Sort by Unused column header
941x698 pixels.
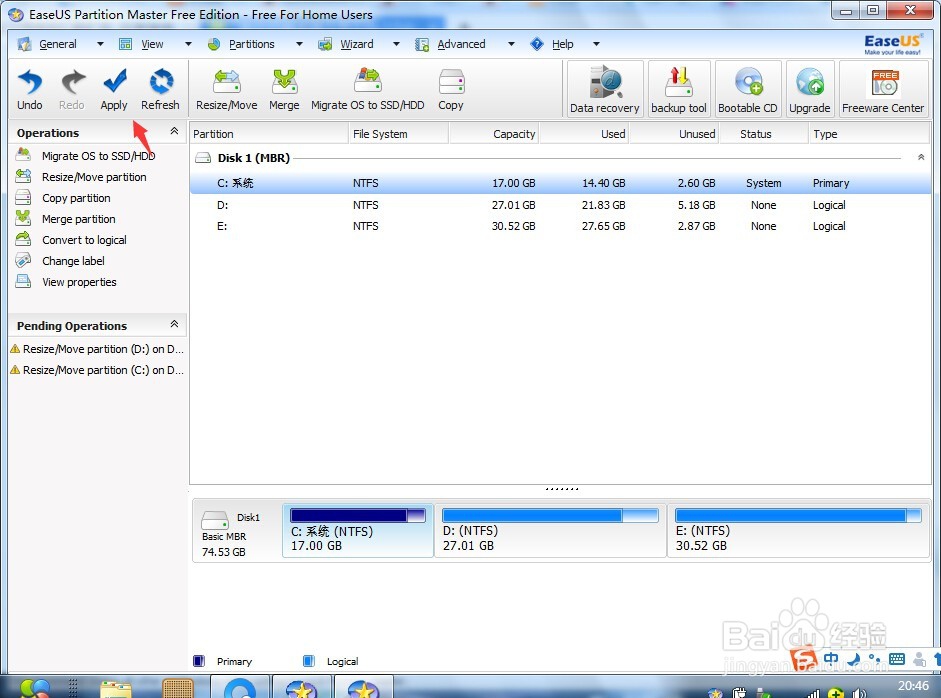click(674, 134)
